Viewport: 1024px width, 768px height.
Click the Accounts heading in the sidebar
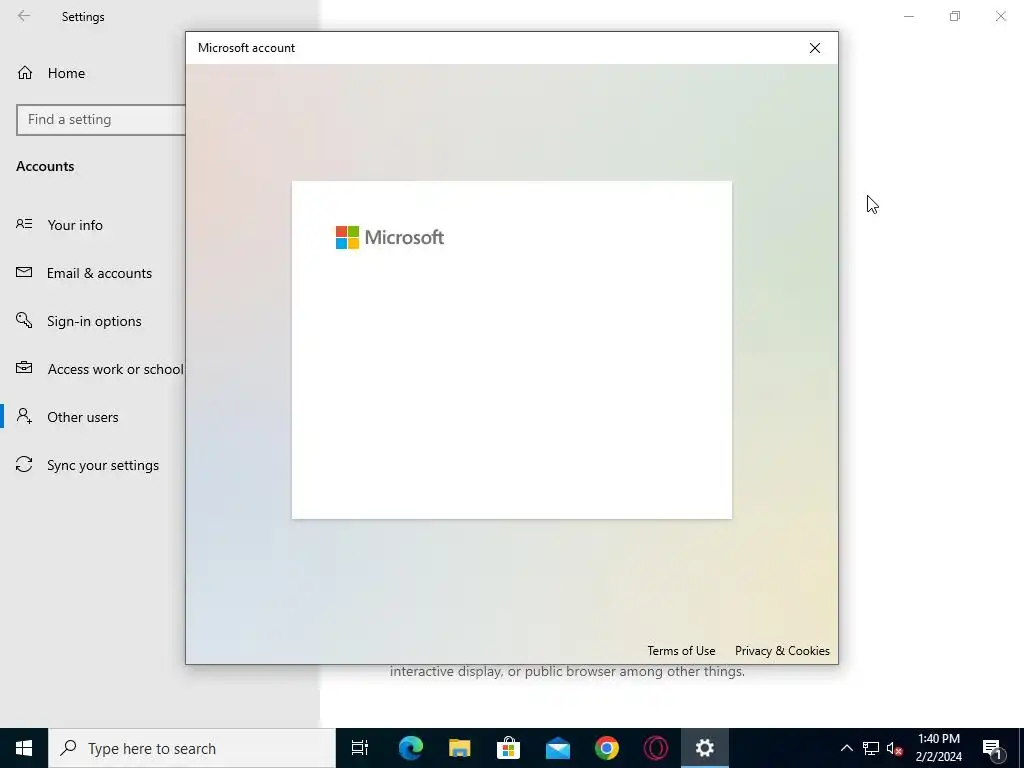[x=45, y=166]
